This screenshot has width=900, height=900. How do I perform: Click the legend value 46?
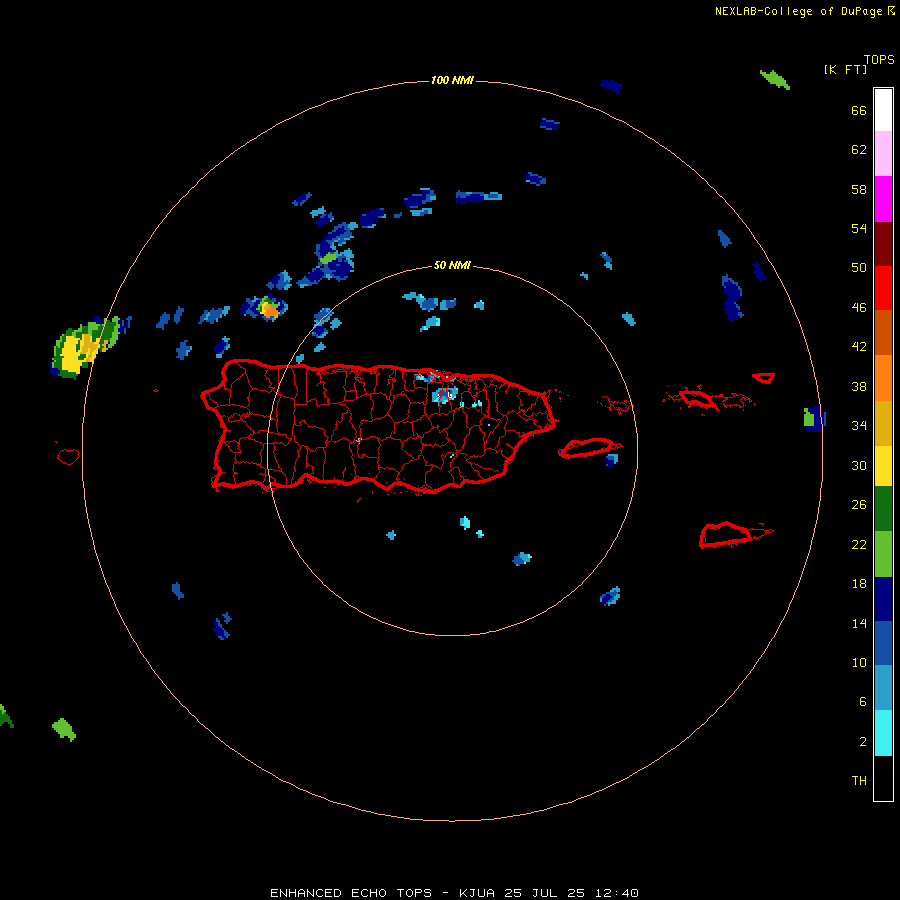click(x=859, y=307)
